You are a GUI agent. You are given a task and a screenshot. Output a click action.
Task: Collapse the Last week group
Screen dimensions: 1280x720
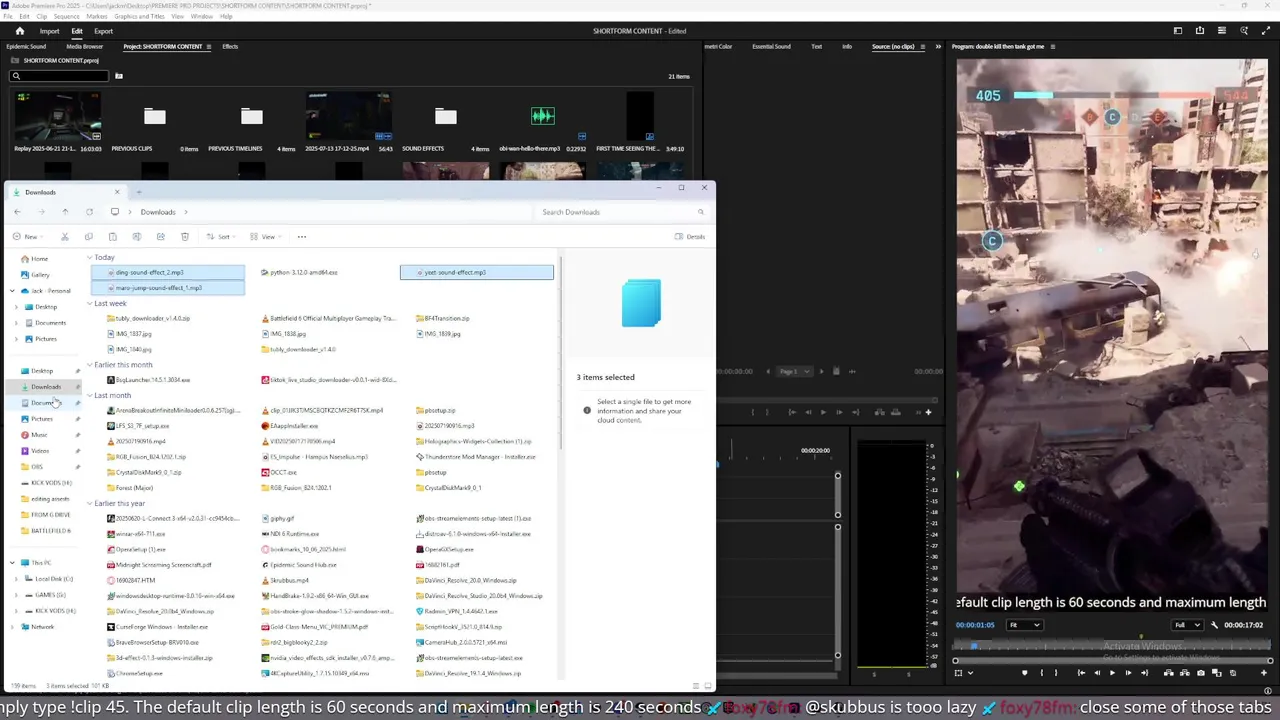click(x=90, y=303)
